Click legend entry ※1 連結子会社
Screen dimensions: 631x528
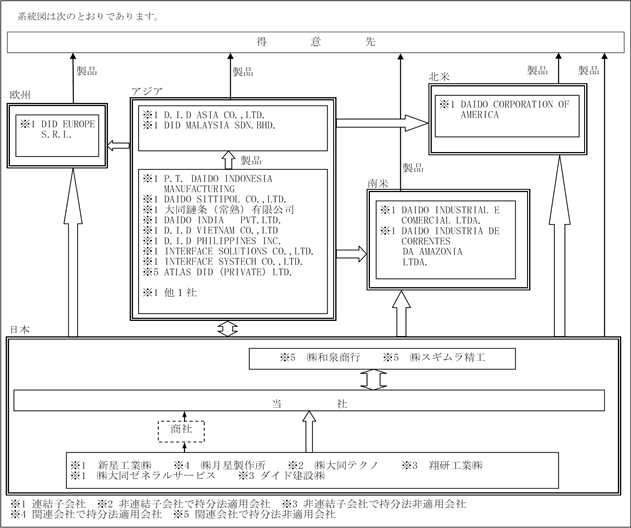coord(48,503)
